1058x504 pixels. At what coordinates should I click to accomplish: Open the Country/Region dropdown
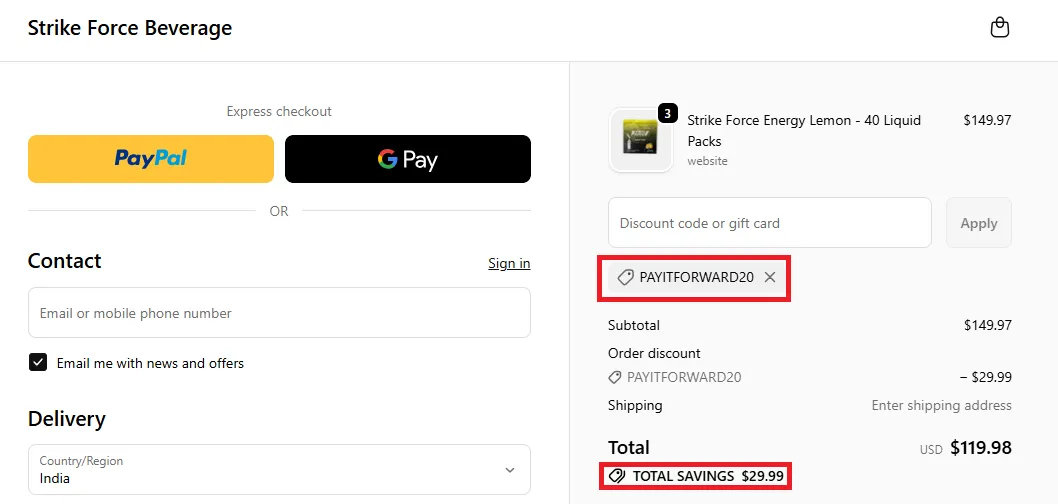pyautogui.click(x=279, y=470)
